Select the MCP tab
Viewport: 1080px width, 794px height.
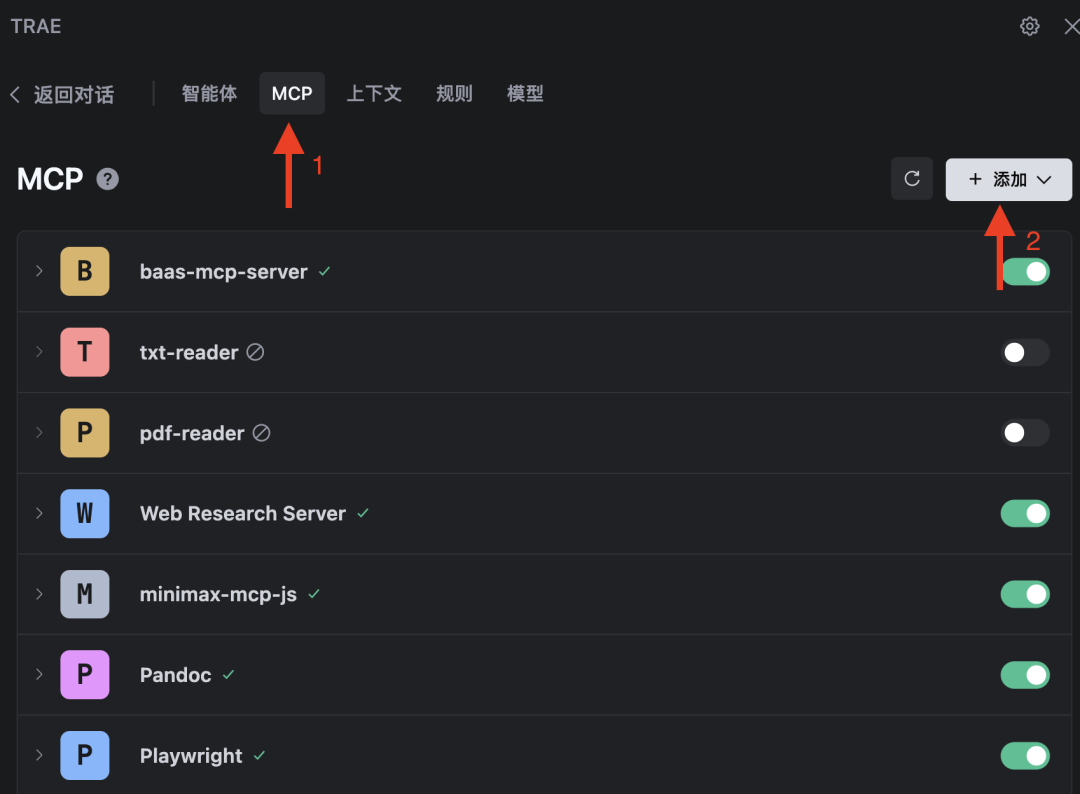292,94
